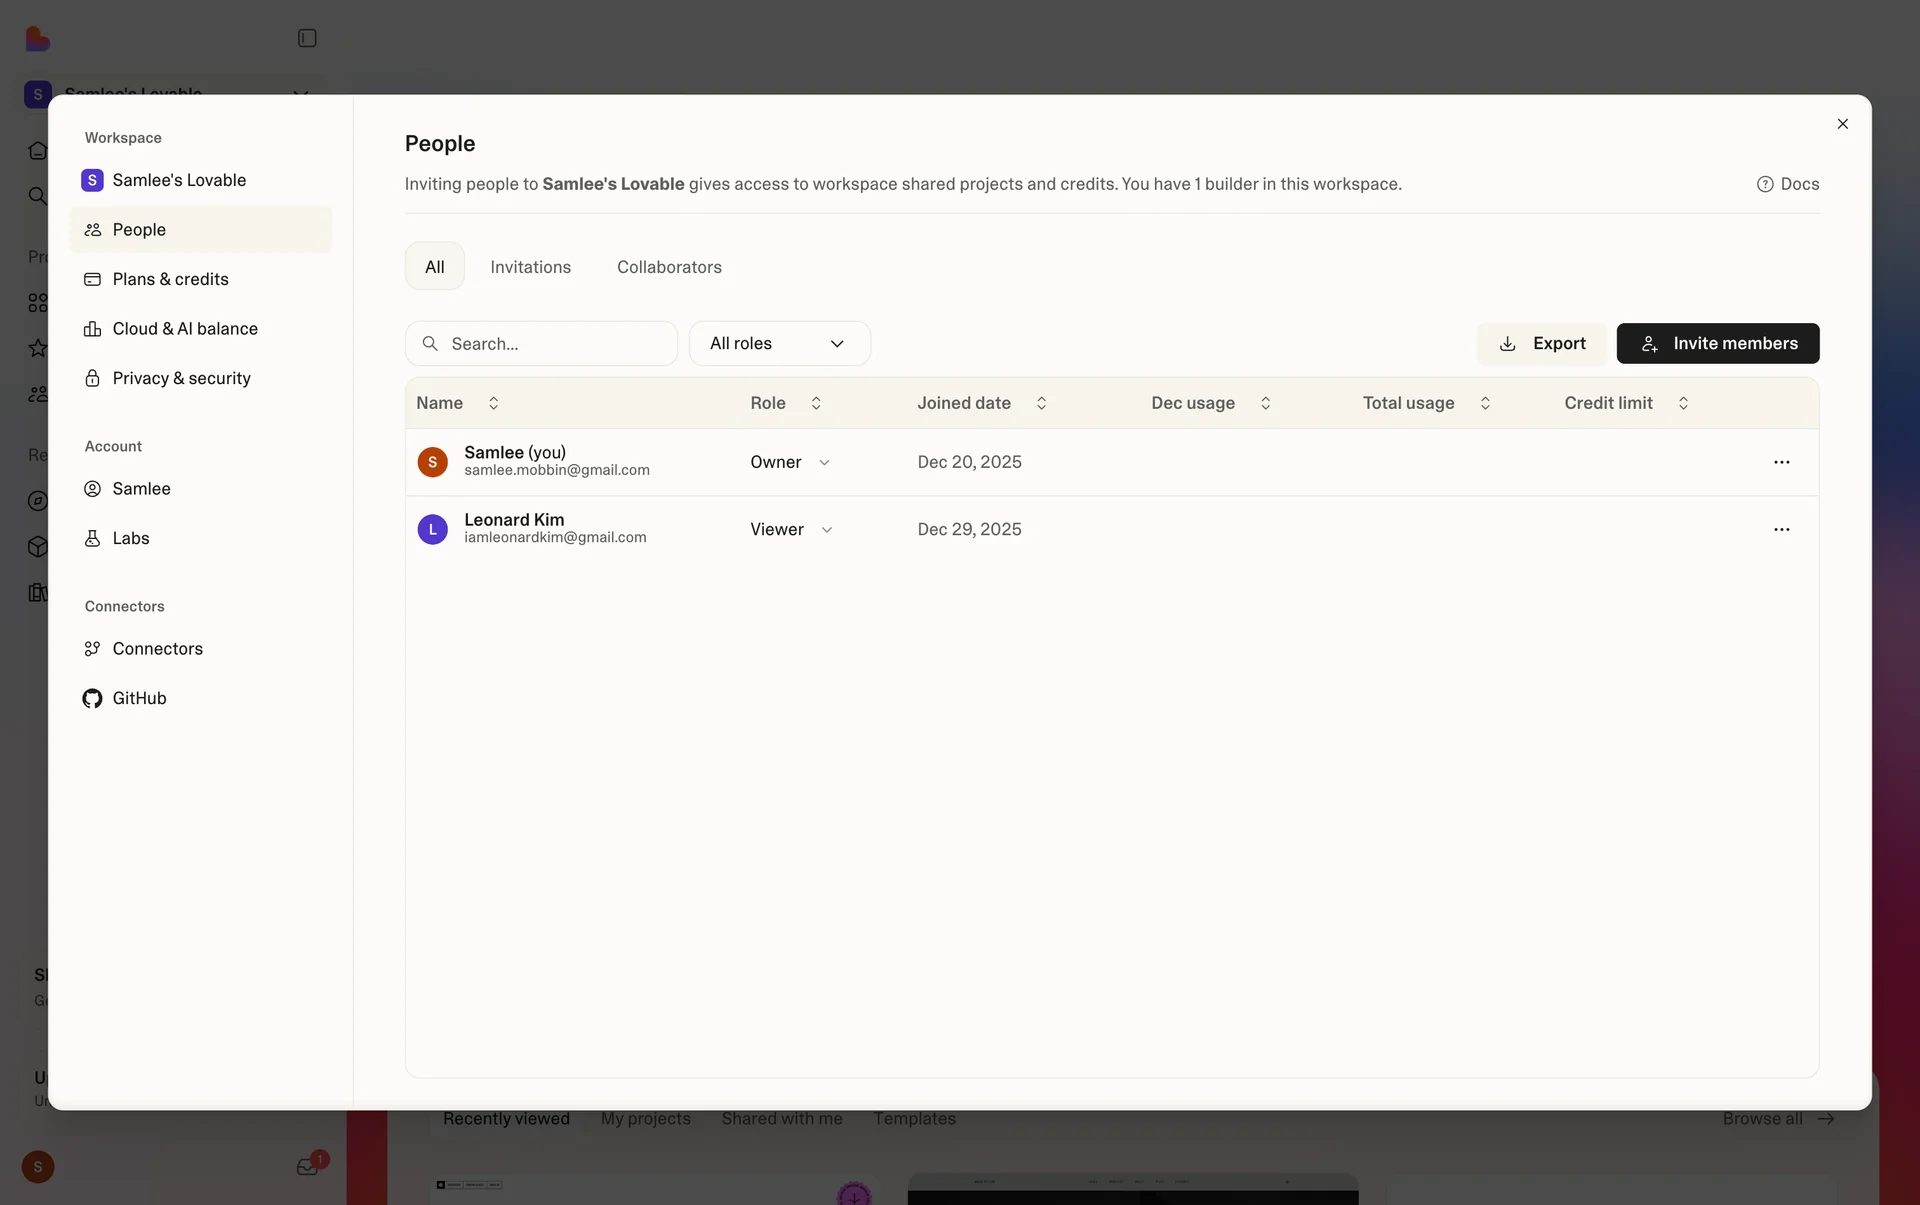Go to Cloud & AI balance
The width and height of the screenshot is (1920, 1205).
pyautogui.click(x=185, y=329)
